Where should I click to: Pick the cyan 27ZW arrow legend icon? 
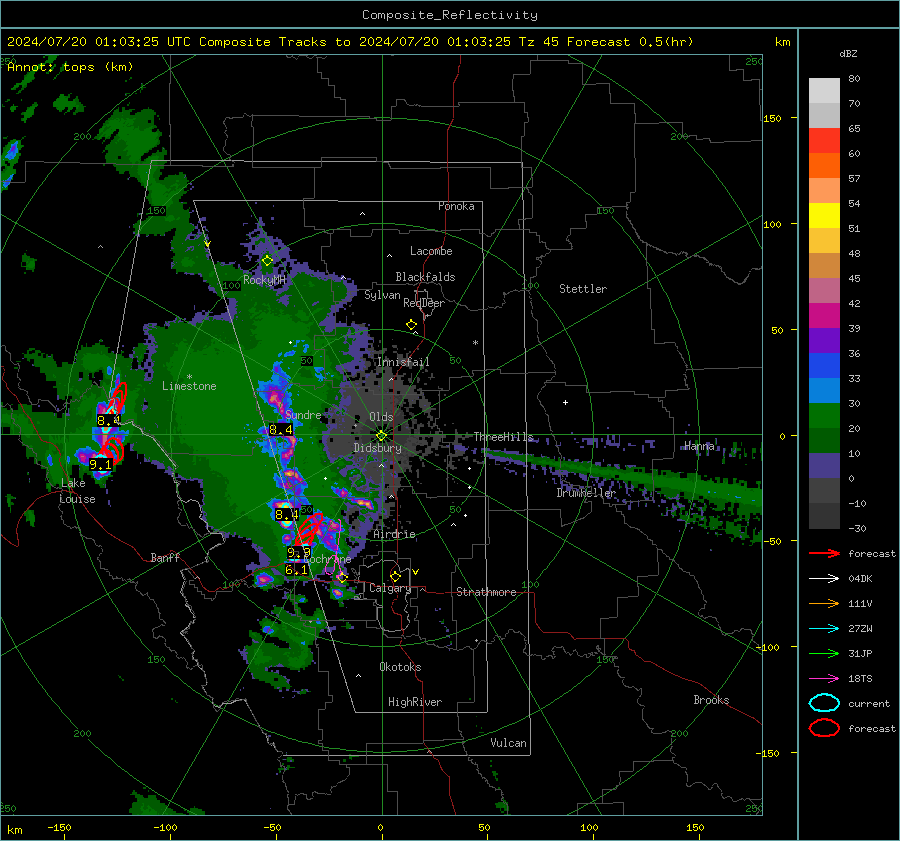click(824, 629)
